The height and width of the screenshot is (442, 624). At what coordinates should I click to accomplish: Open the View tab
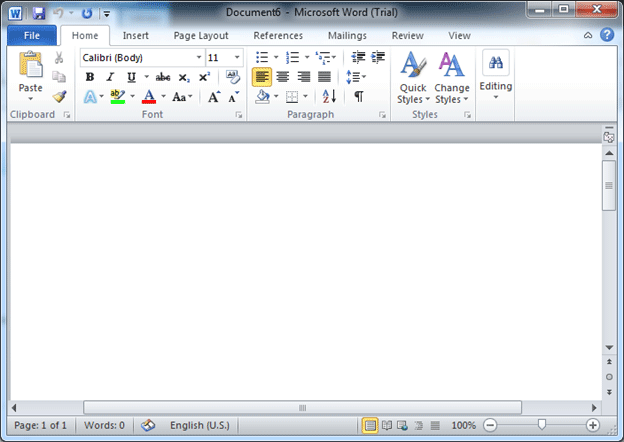pyautogui.click(x=459, y=35)
